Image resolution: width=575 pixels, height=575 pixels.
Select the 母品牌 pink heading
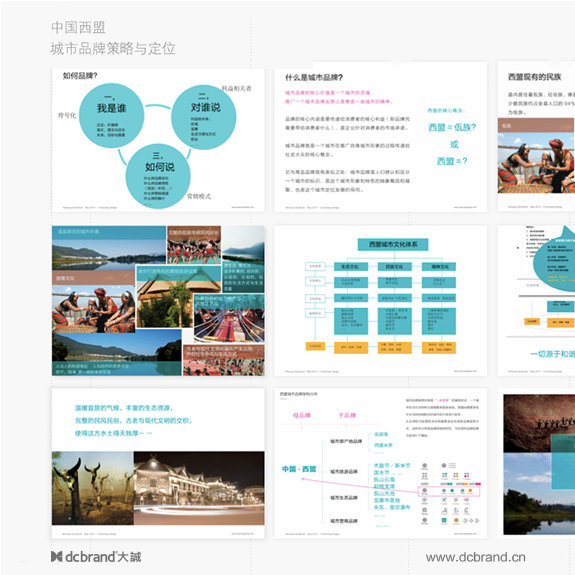(x=301, y=415)
